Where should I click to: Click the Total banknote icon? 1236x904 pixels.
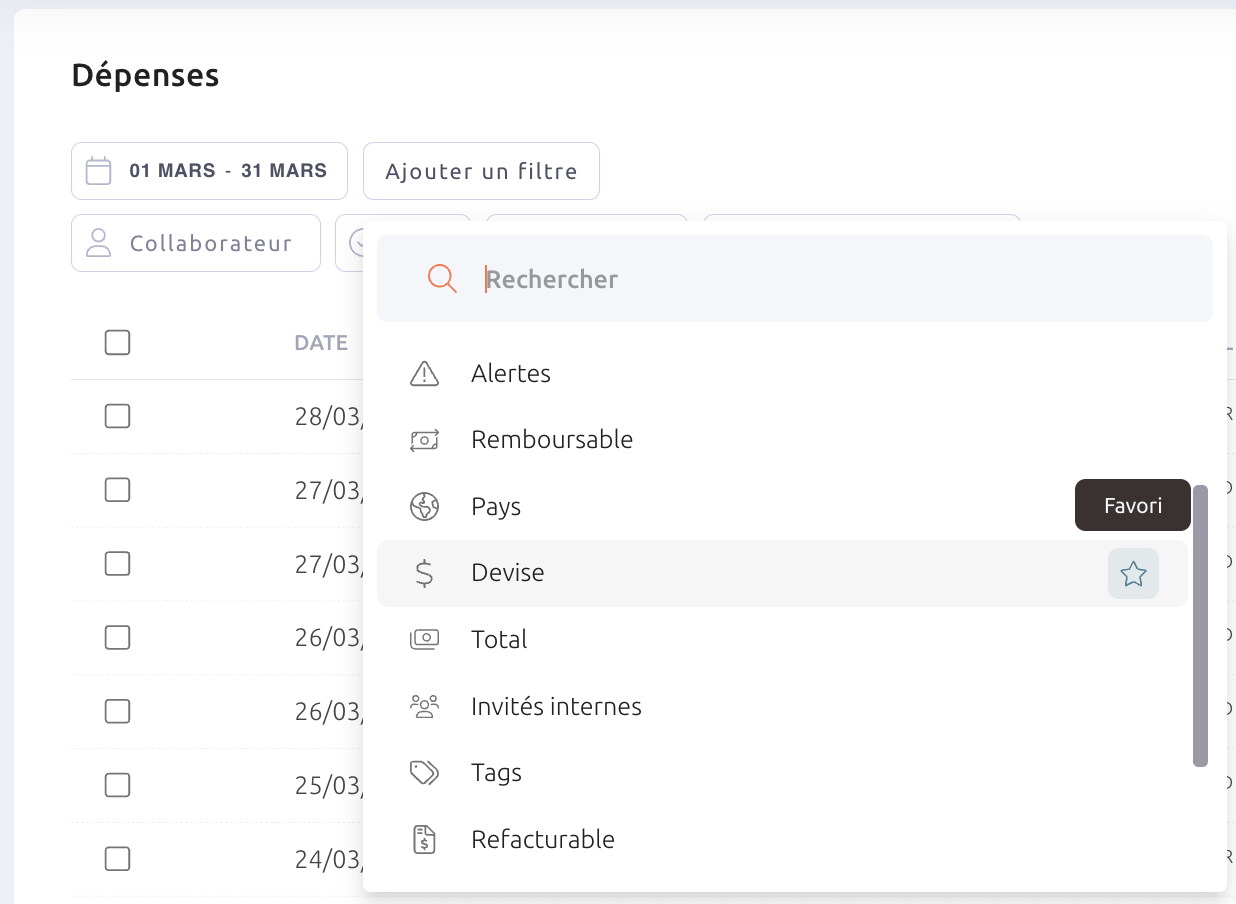click(x=425, y=640)
